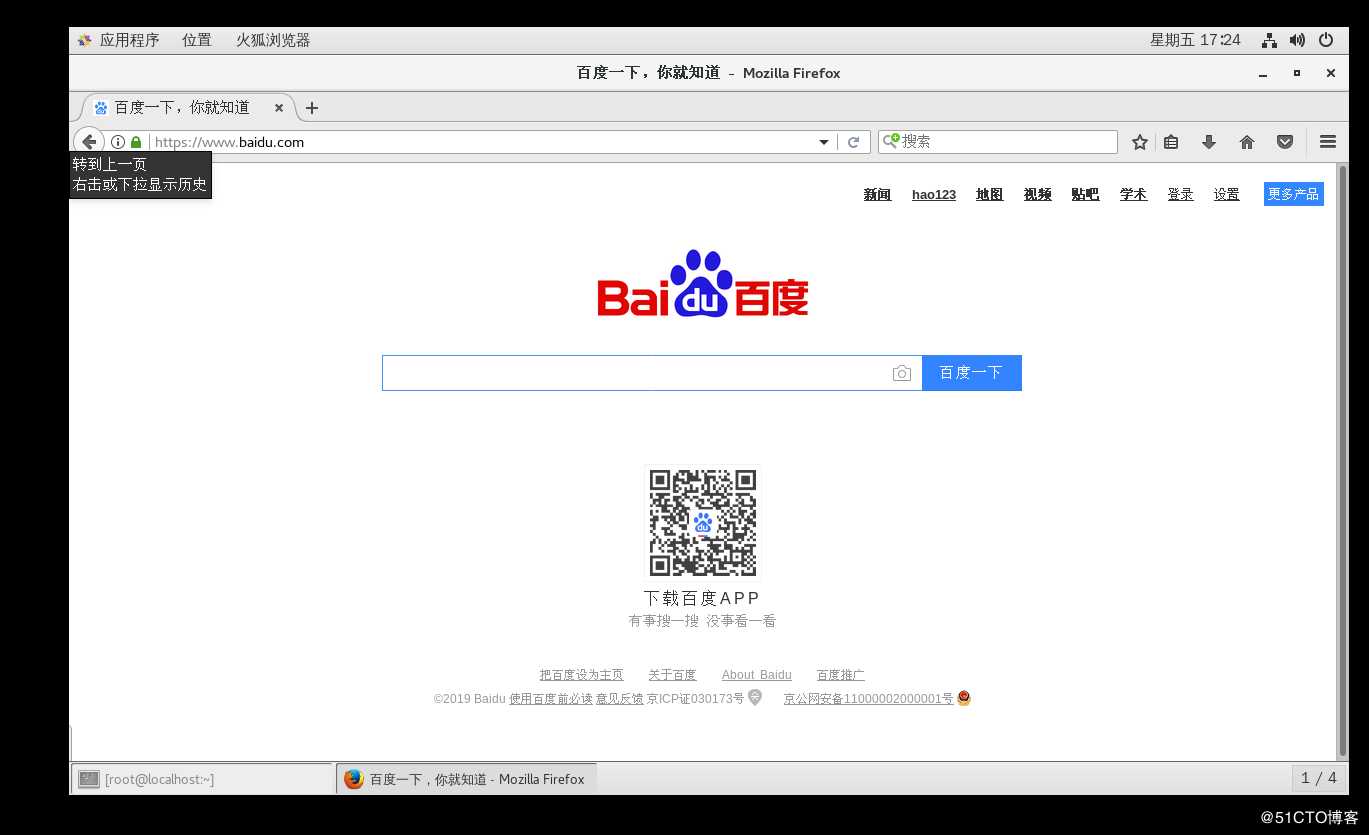
Task: Click the 1 / 4 workspace switcher
Action: coord(1319,778)
